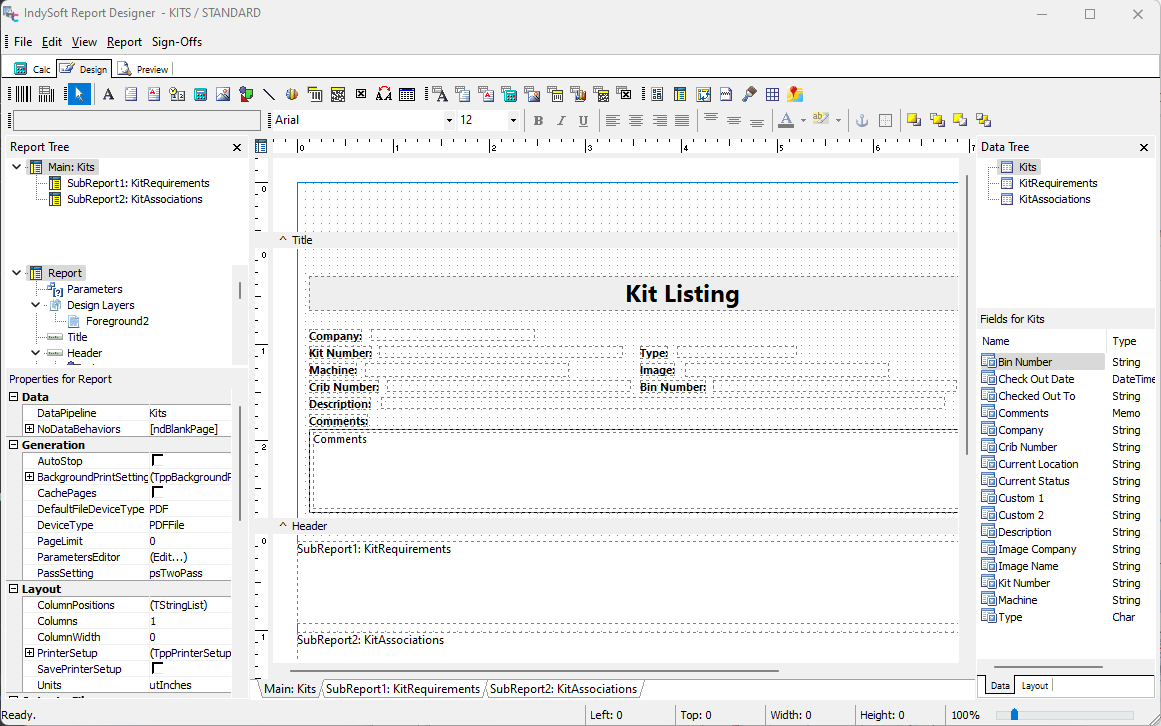1161x726 pixels.
Task: Open the Arial font name dropdown
Action: pyautogui.click(x=448, y=120)
